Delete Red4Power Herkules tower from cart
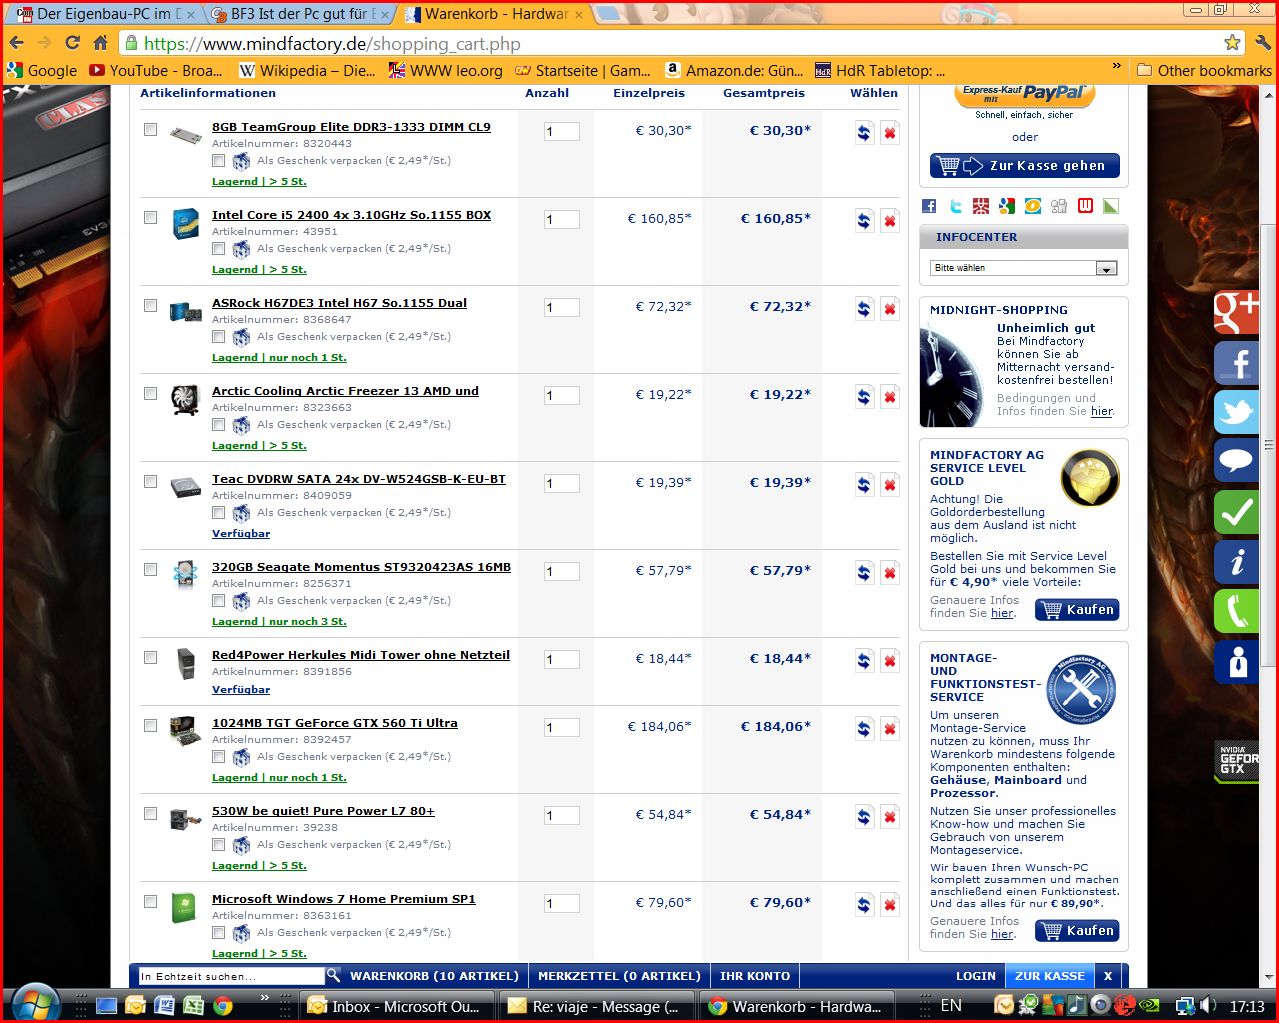The width and height of the screenshot is (1279, 1023). point(889,660)
